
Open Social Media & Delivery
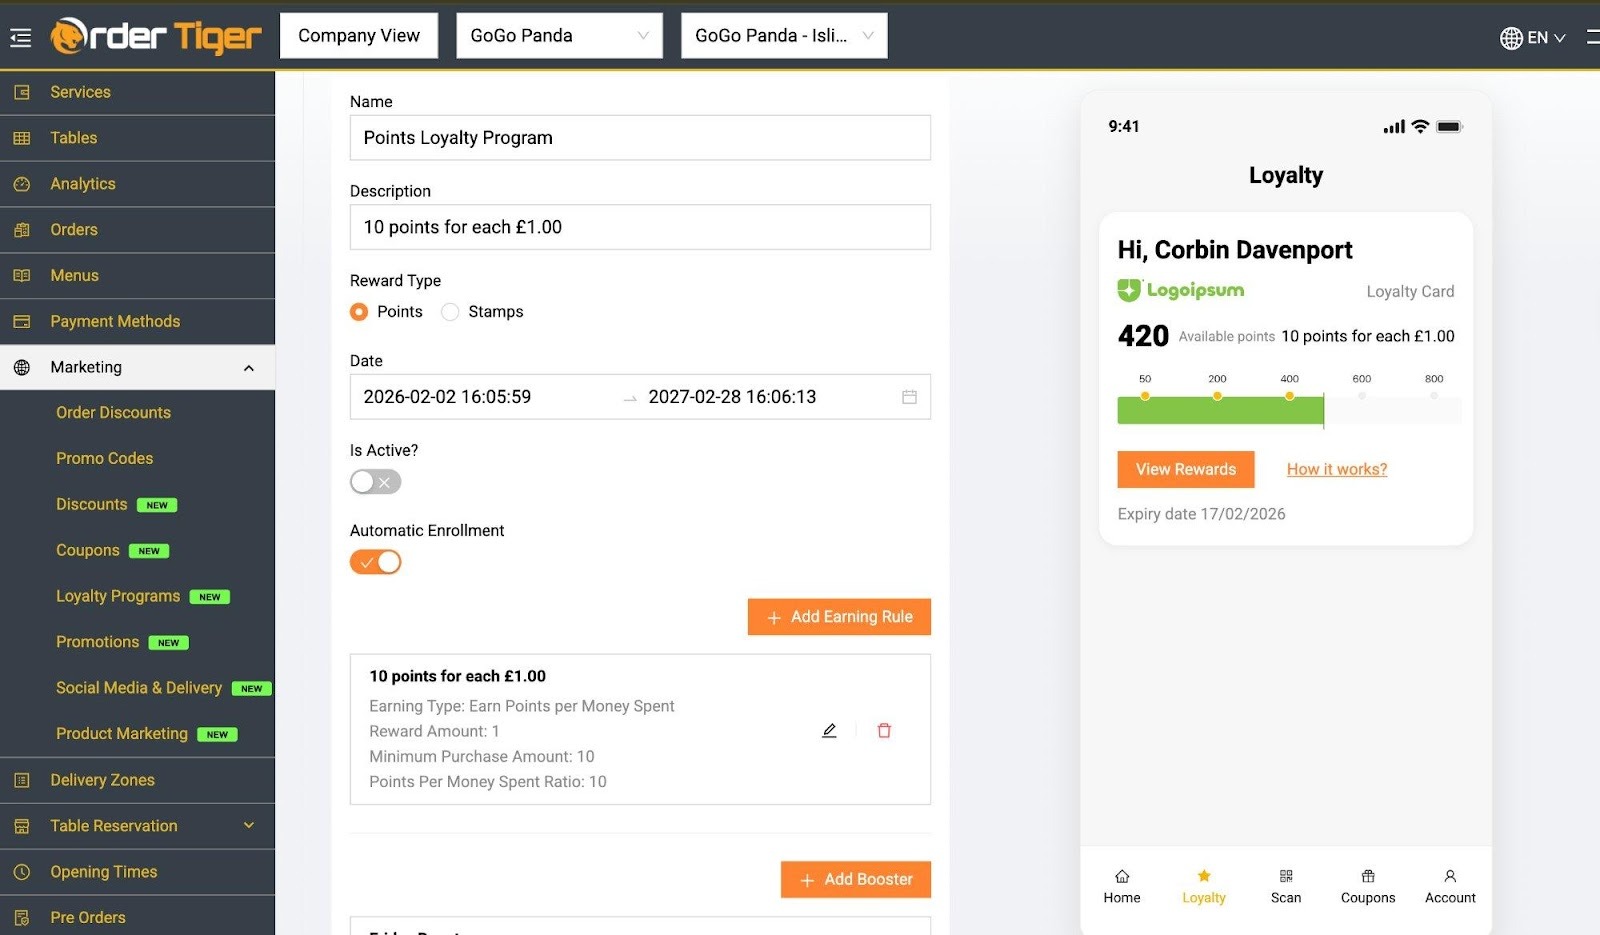coord(139,689)
